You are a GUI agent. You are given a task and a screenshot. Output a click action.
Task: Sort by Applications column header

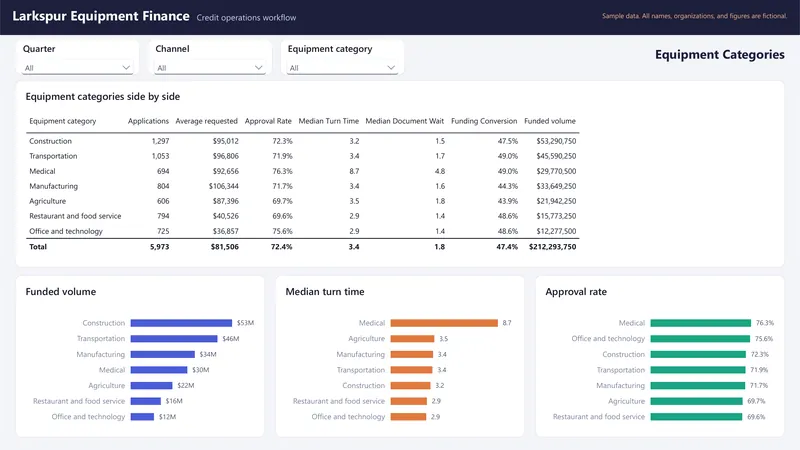point(148,121)
